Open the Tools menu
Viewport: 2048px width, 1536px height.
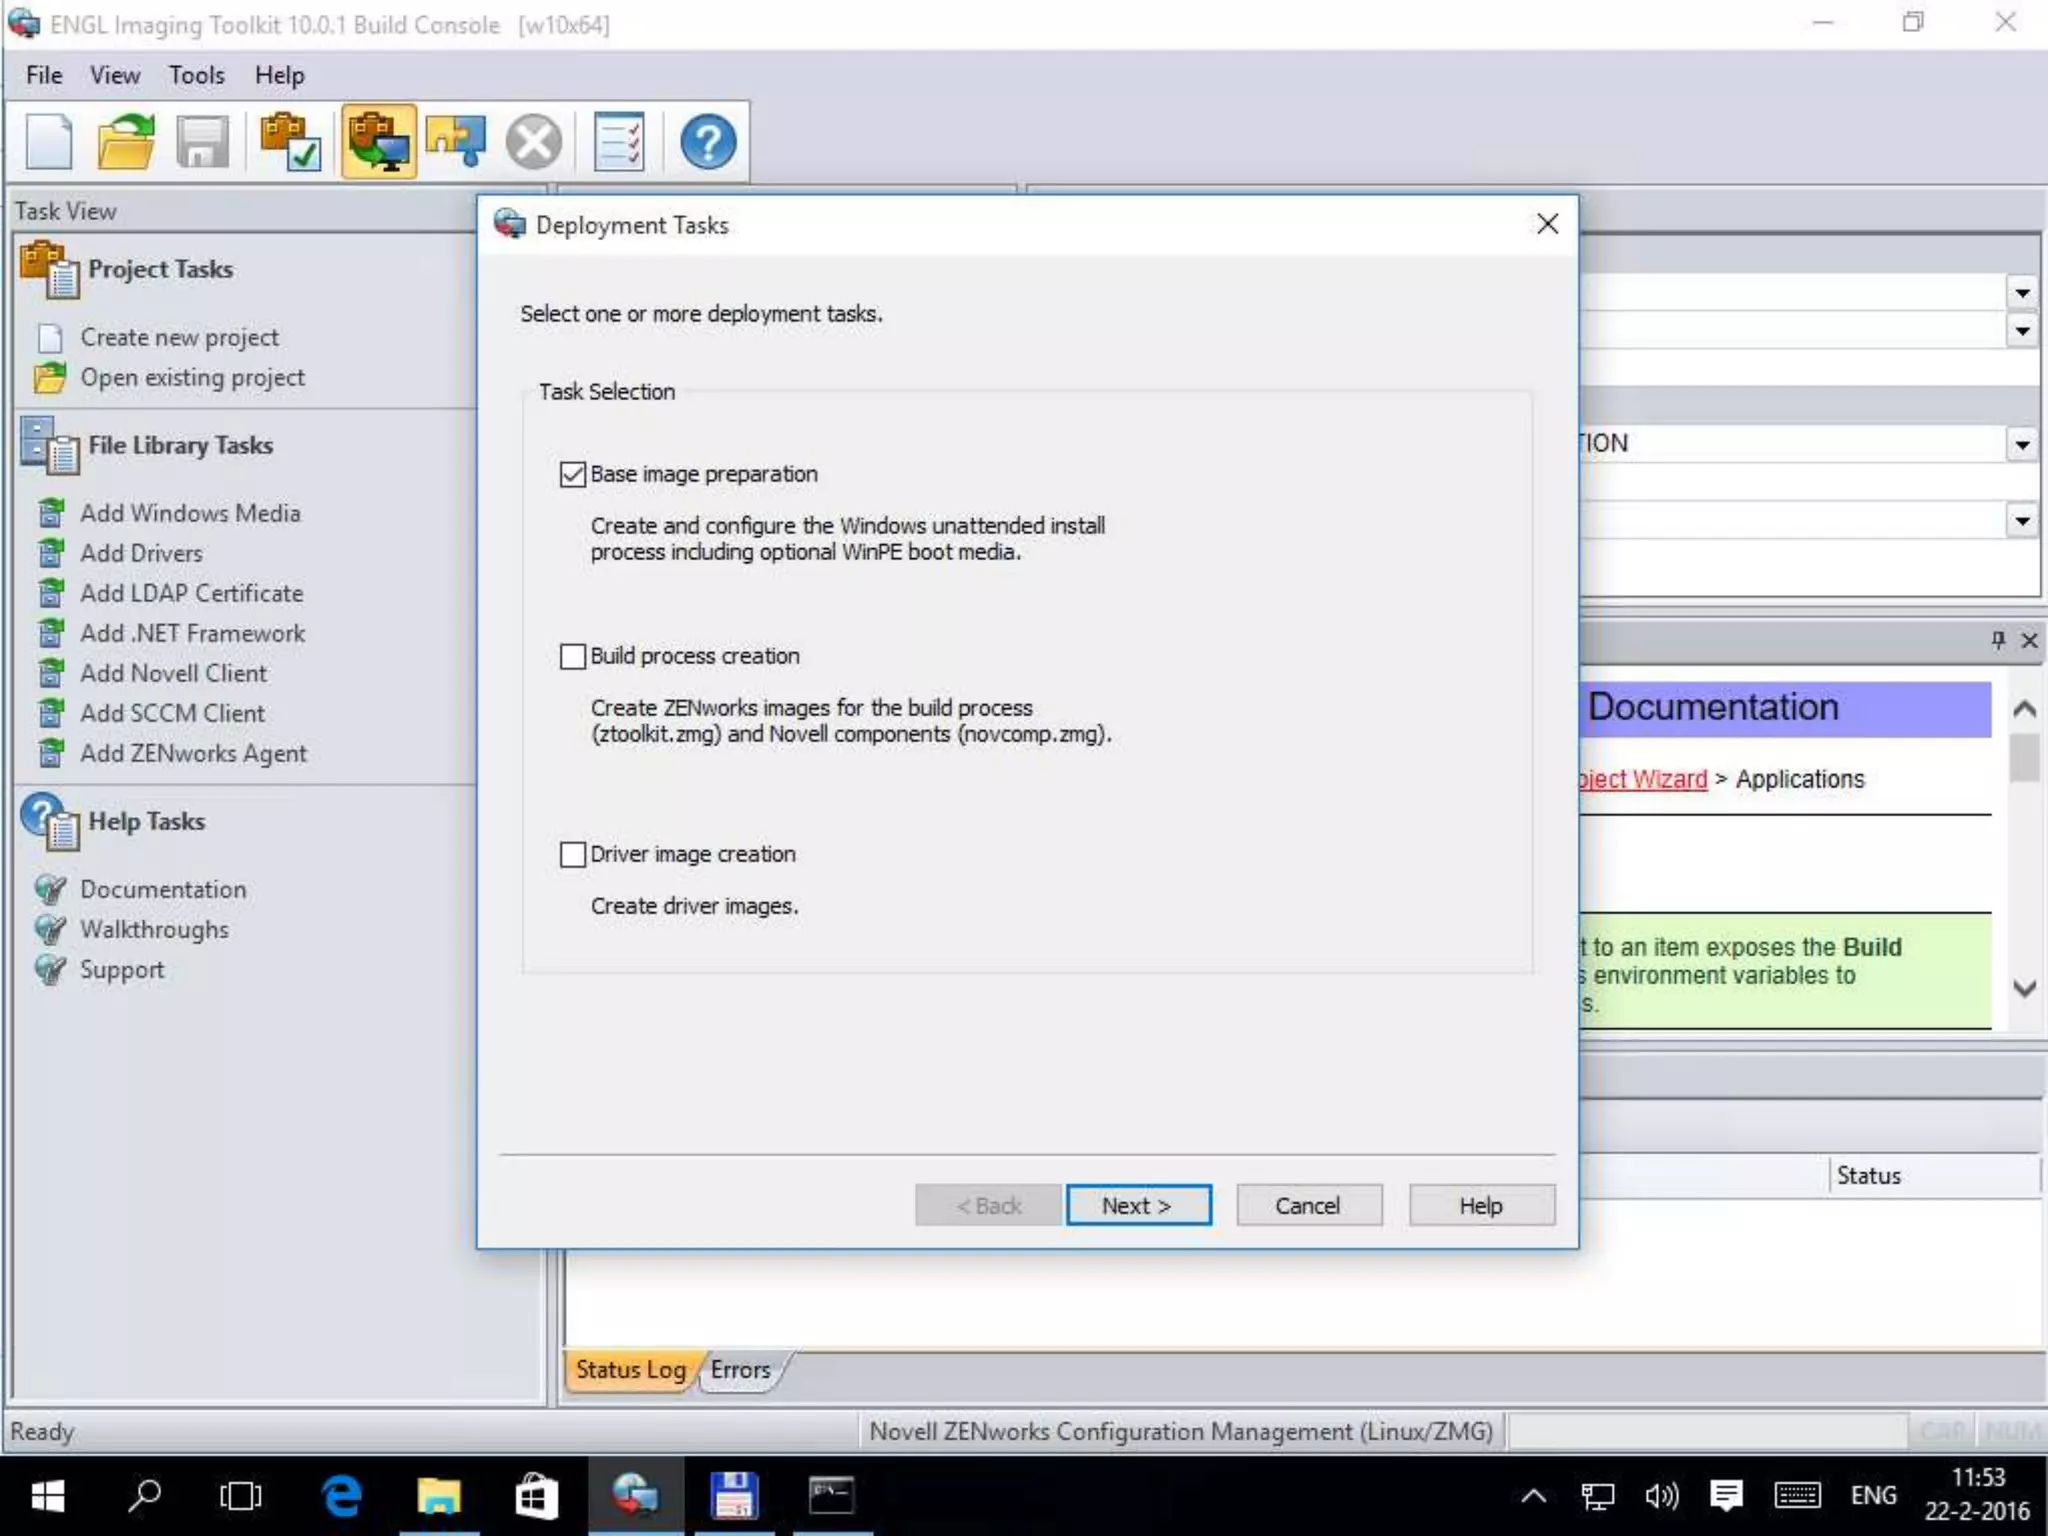[x=197, y=75]
